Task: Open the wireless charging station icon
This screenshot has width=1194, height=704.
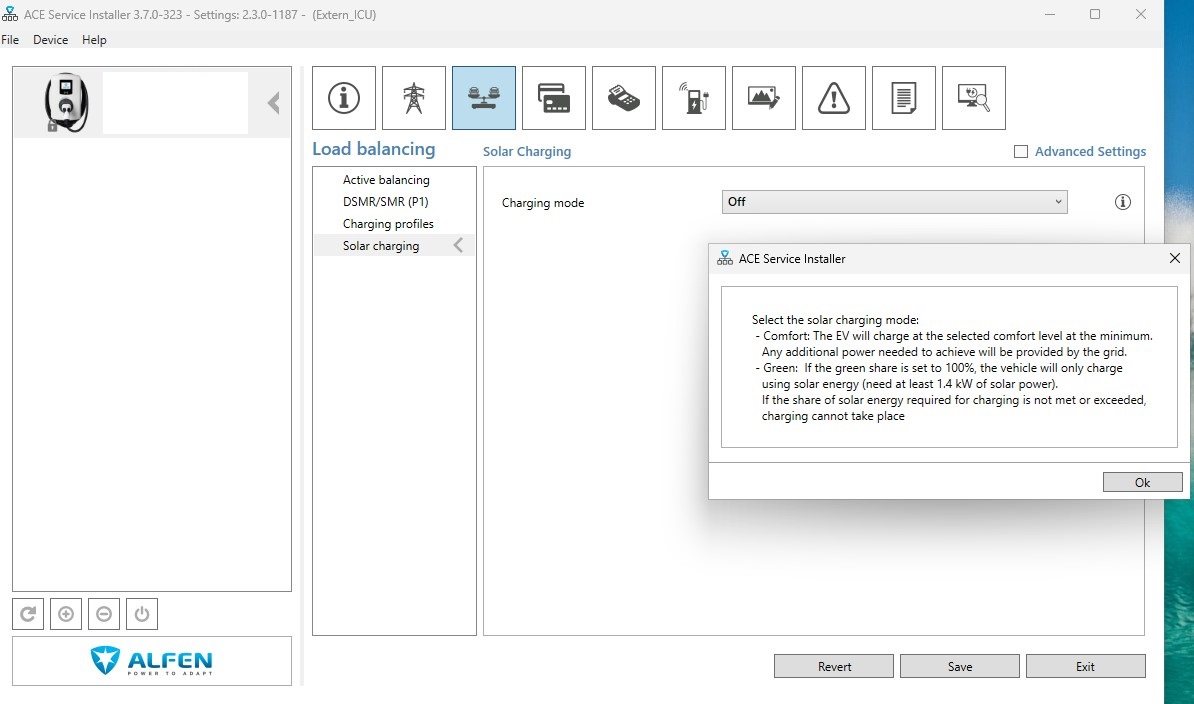Action: tap(694, 98)
